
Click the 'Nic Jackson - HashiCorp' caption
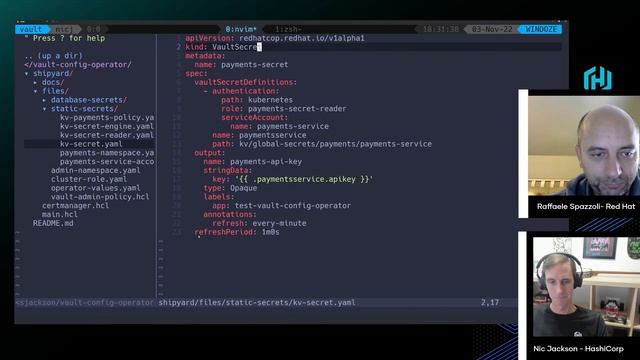click(x=578, y=349)
